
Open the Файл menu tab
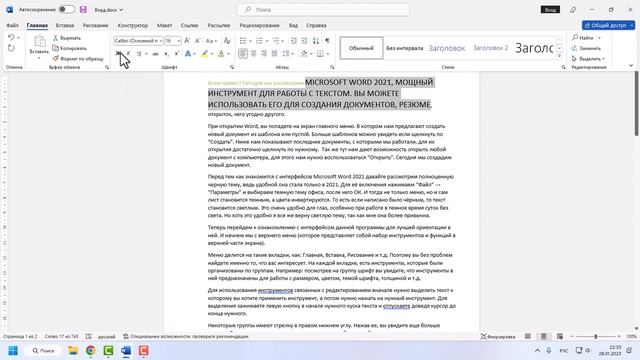tap(12, 25)
